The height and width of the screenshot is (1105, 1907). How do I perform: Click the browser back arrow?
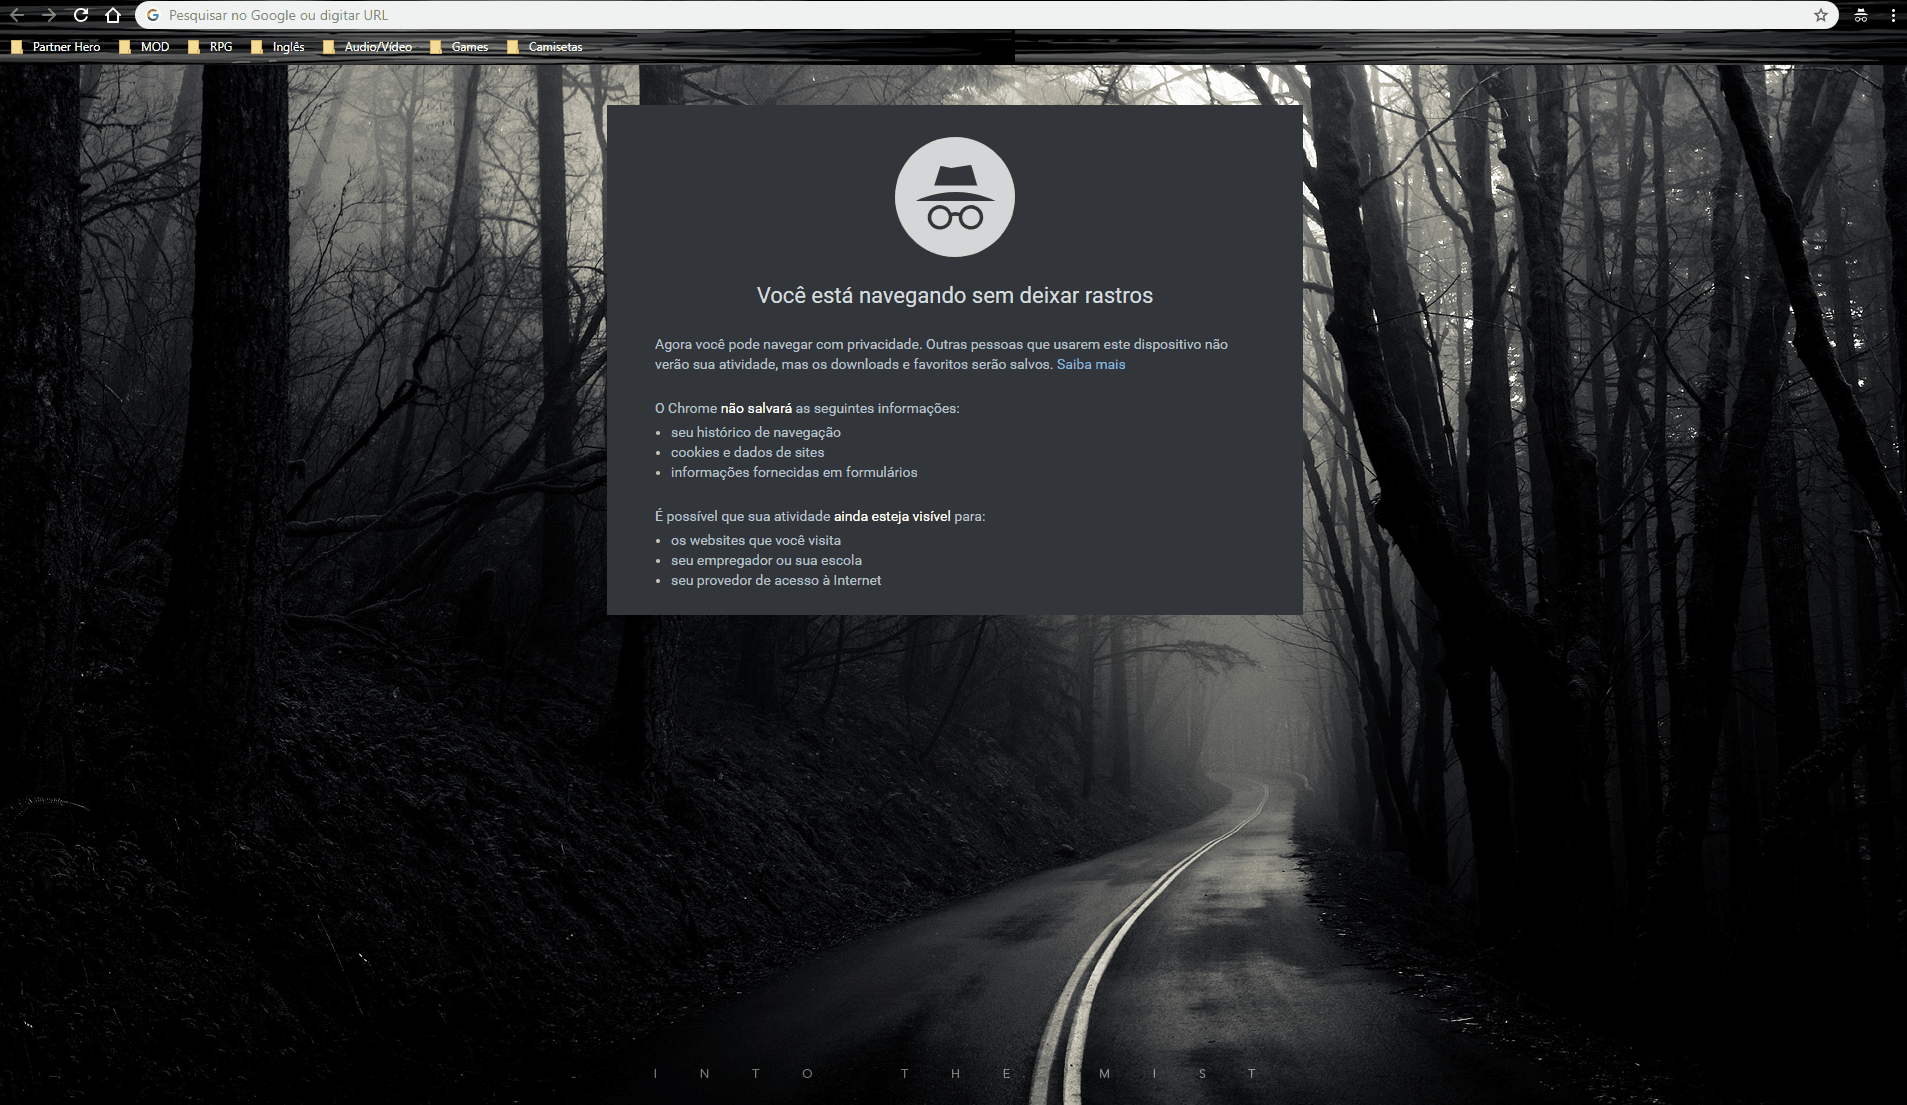tap(17, 15)
